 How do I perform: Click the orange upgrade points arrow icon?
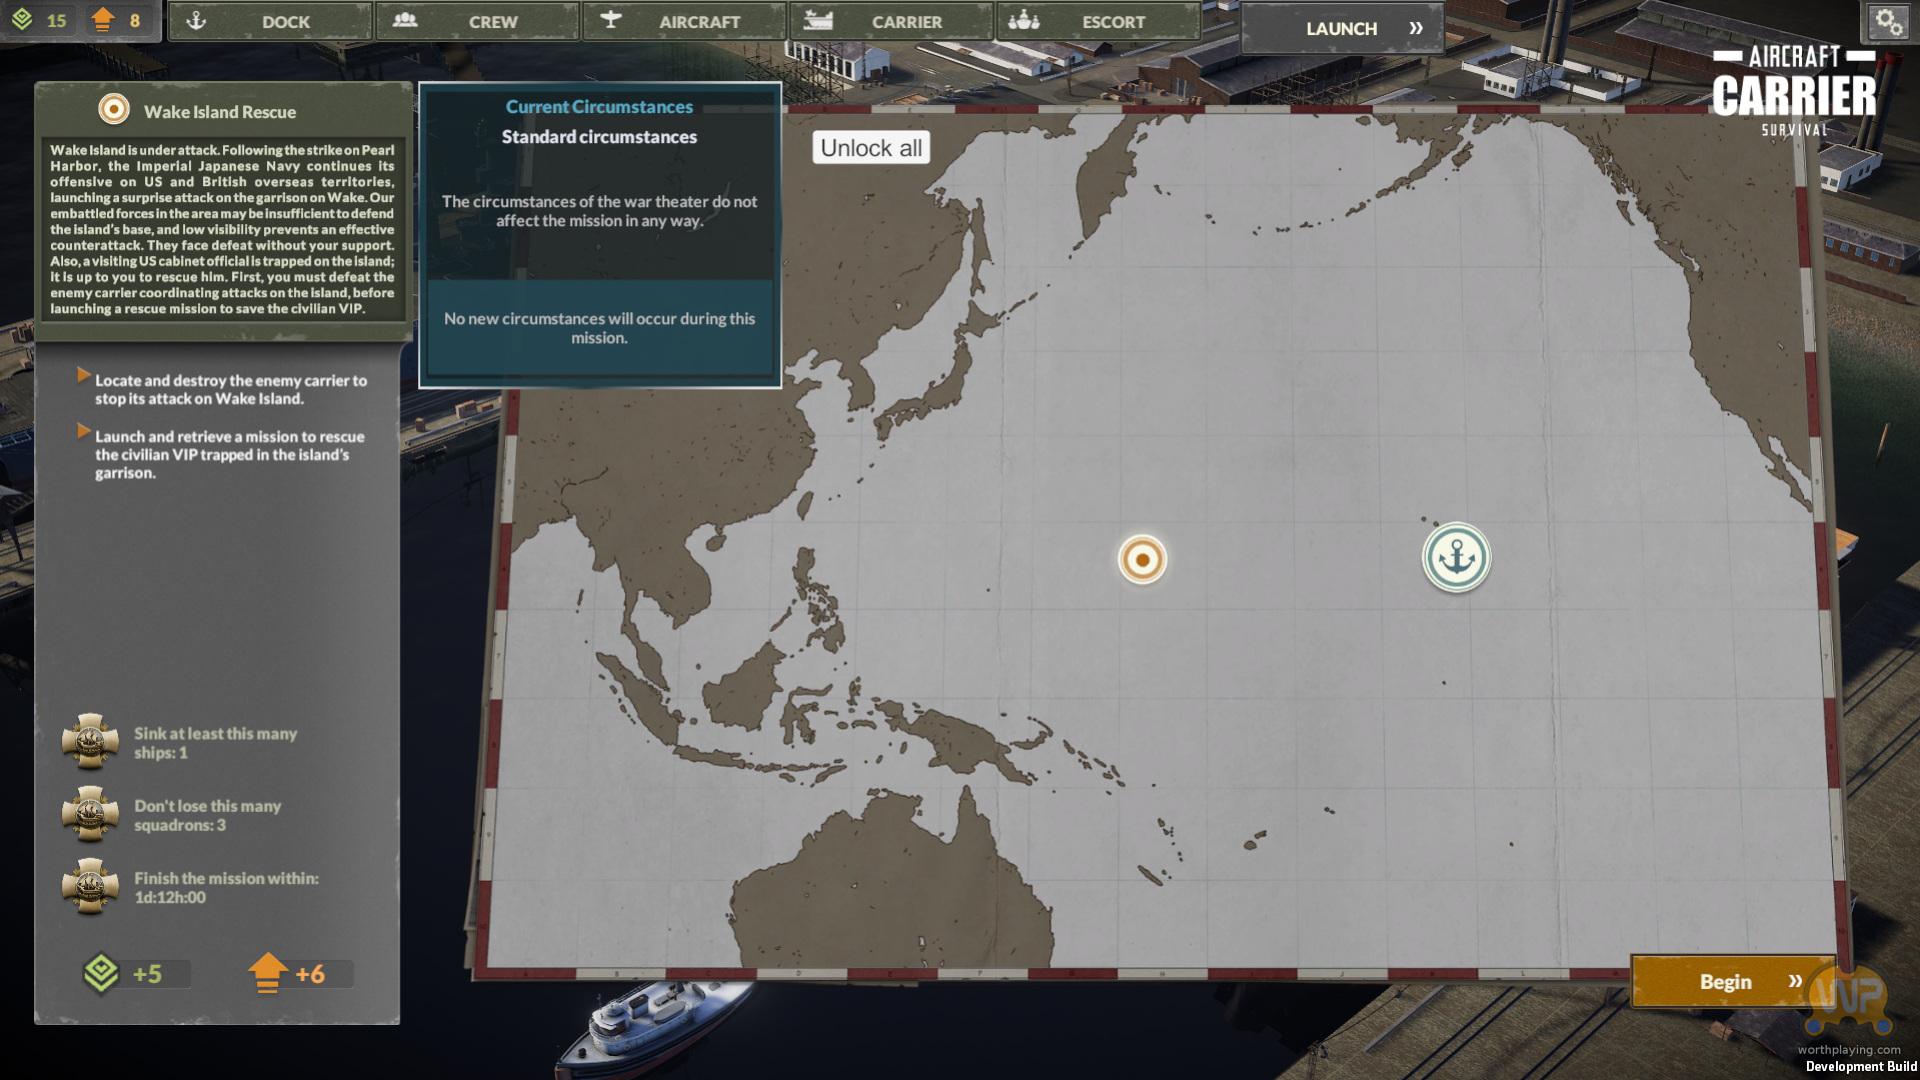click(102, 20)
